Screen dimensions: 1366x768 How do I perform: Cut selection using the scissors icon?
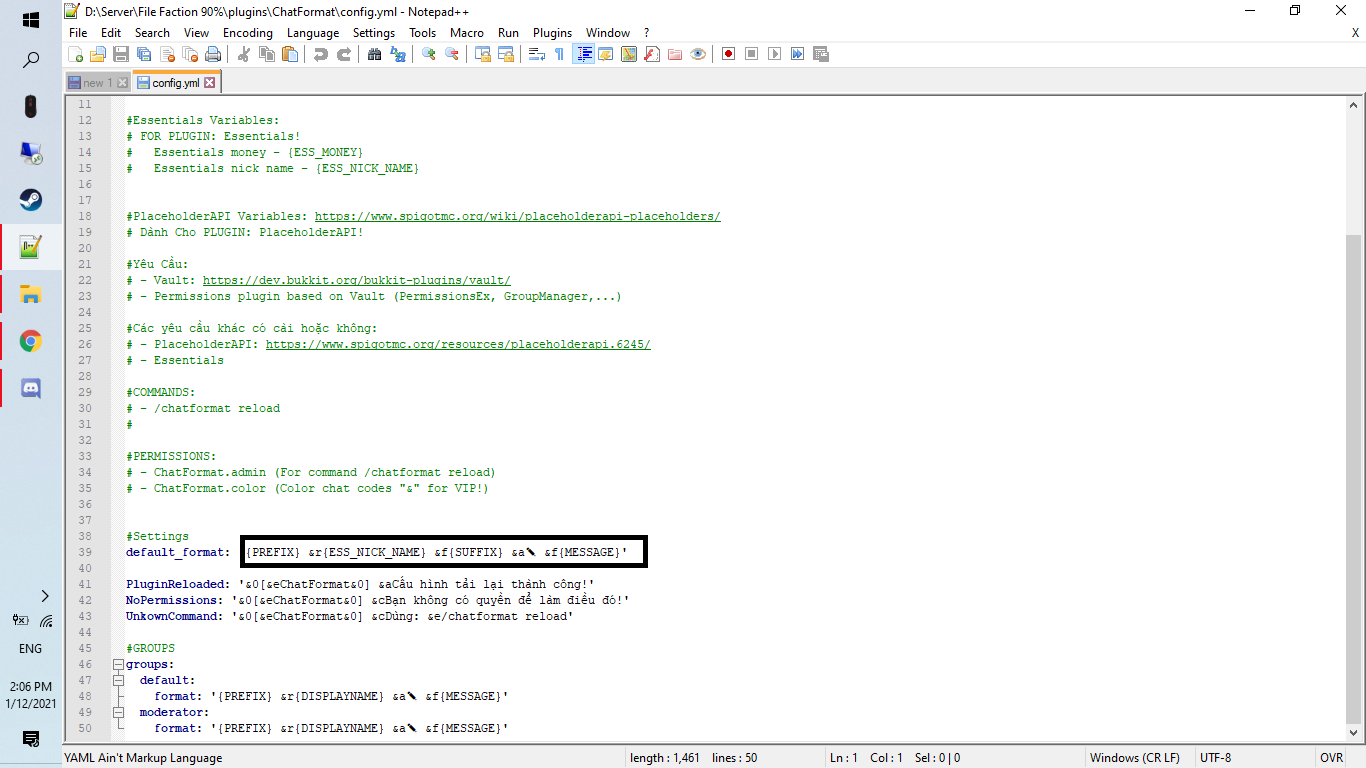(x=243, y=54)
